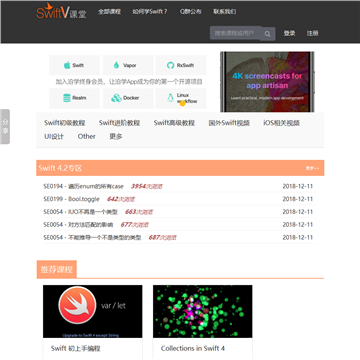This screenshot has height=360, width=360.
Task: Select the UI设计 tab
Action: [x=54, y=136]
